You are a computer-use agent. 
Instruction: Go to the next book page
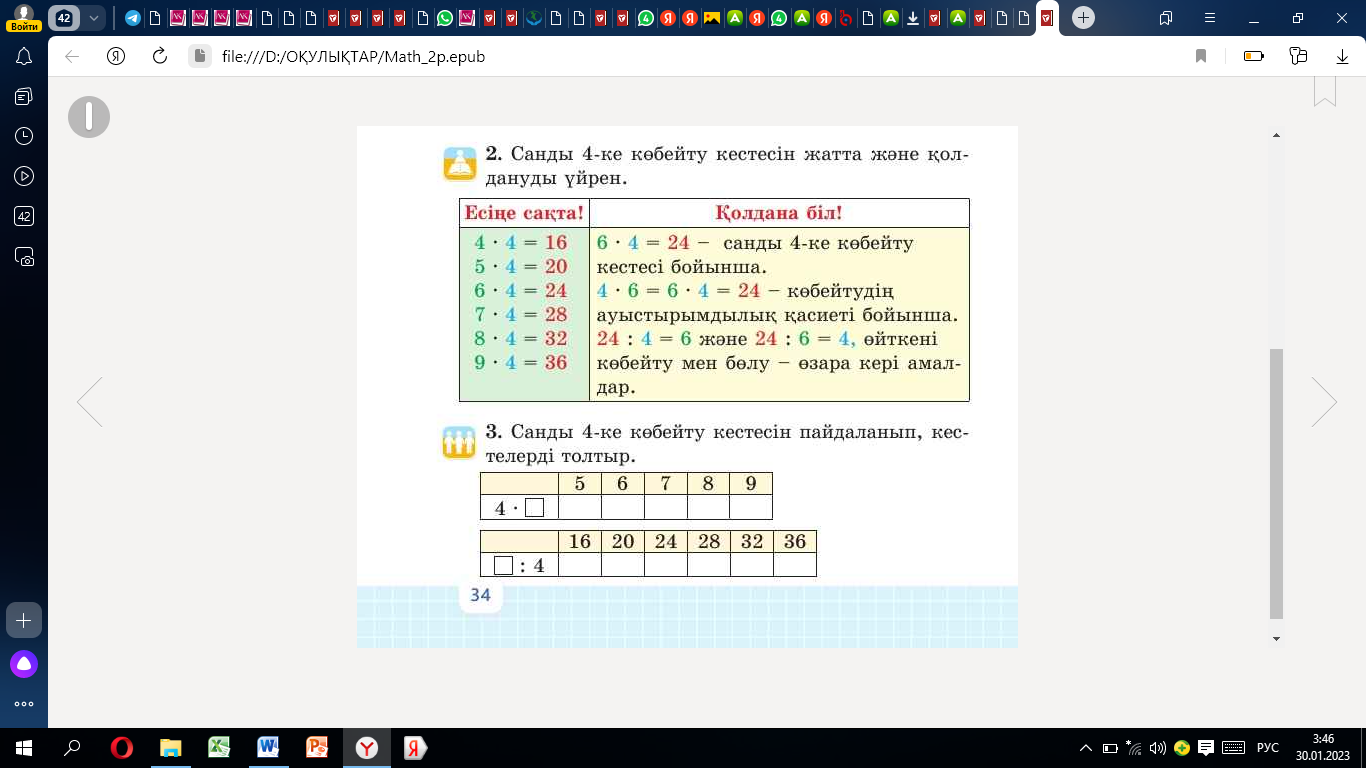[x=1325, y=402]
